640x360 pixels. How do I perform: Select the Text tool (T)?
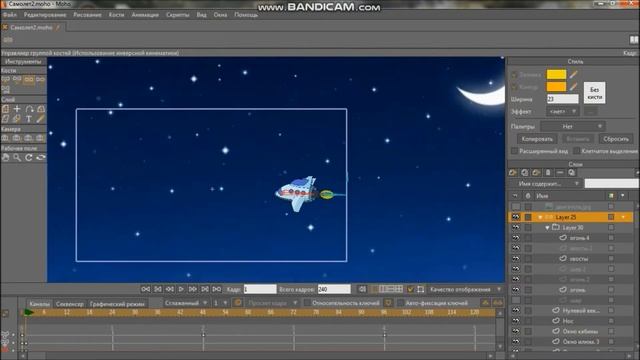[29, 119]
